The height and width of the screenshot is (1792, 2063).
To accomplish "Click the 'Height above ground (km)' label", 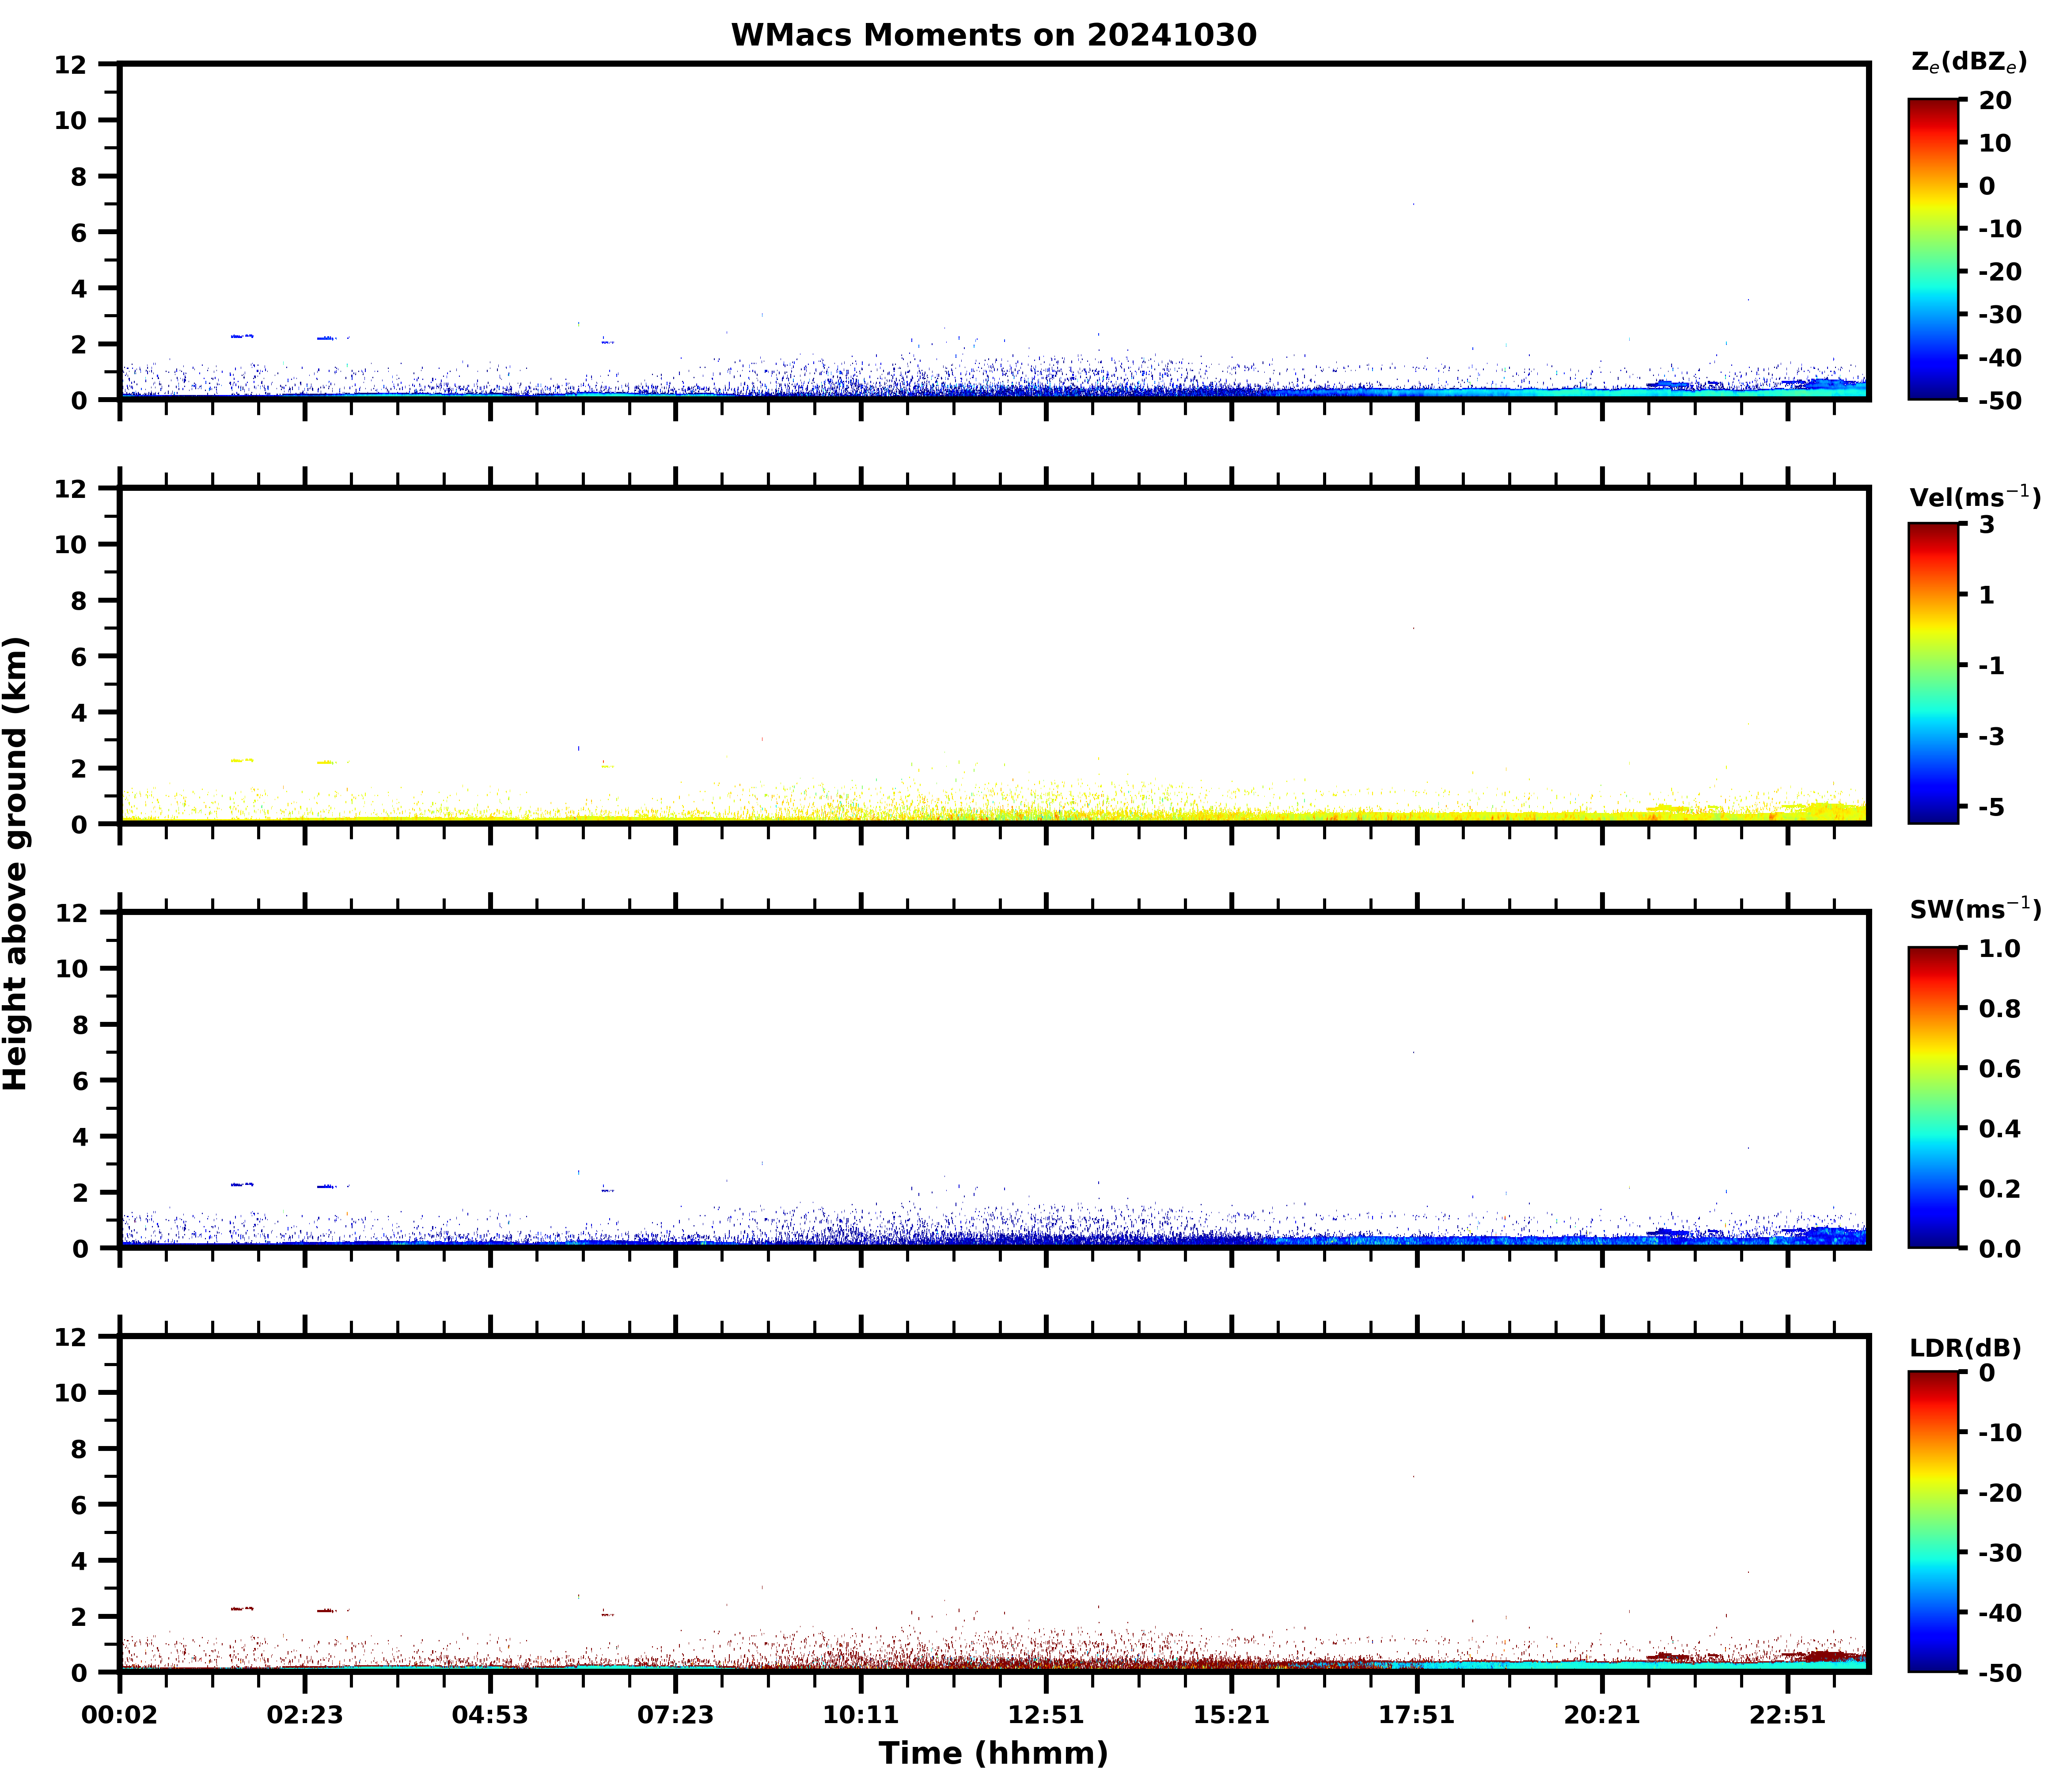I will click(x=16, y=862).
